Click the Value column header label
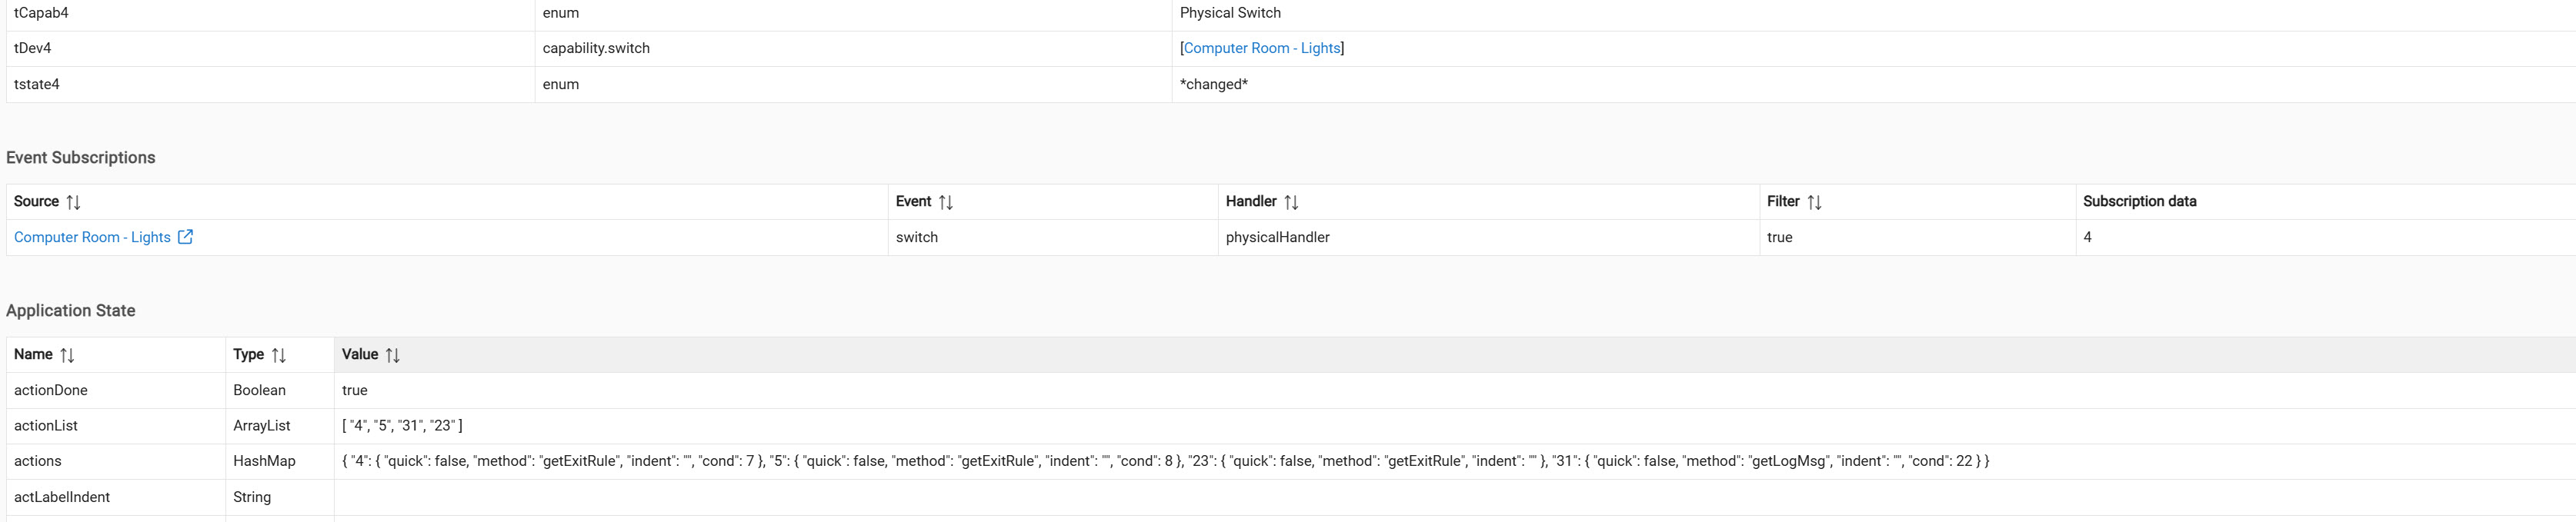 click(360, 354)
